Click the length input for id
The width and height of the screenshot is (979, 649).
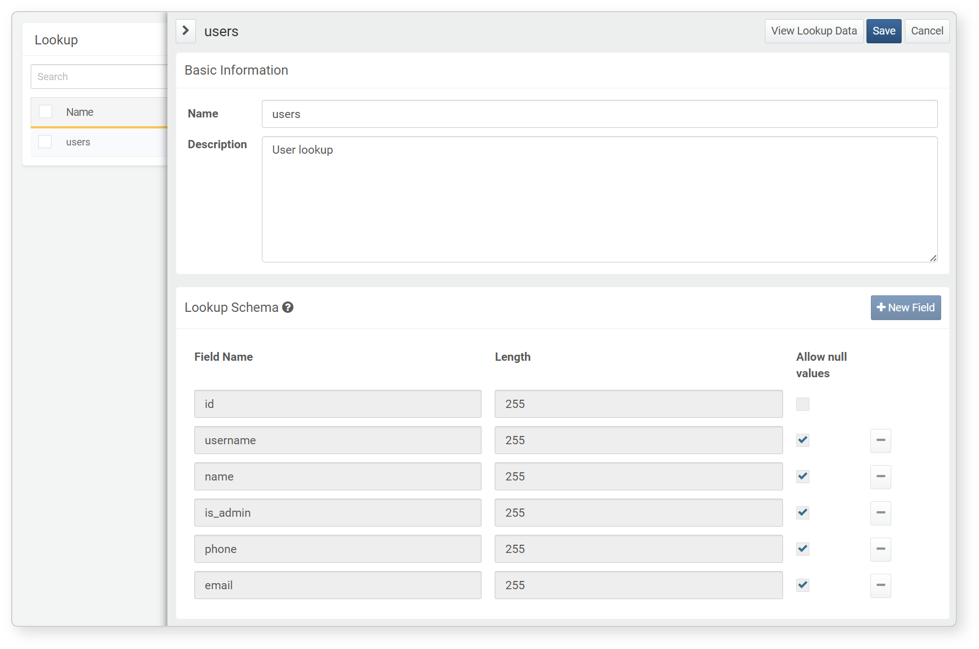(x=639, y=404)
